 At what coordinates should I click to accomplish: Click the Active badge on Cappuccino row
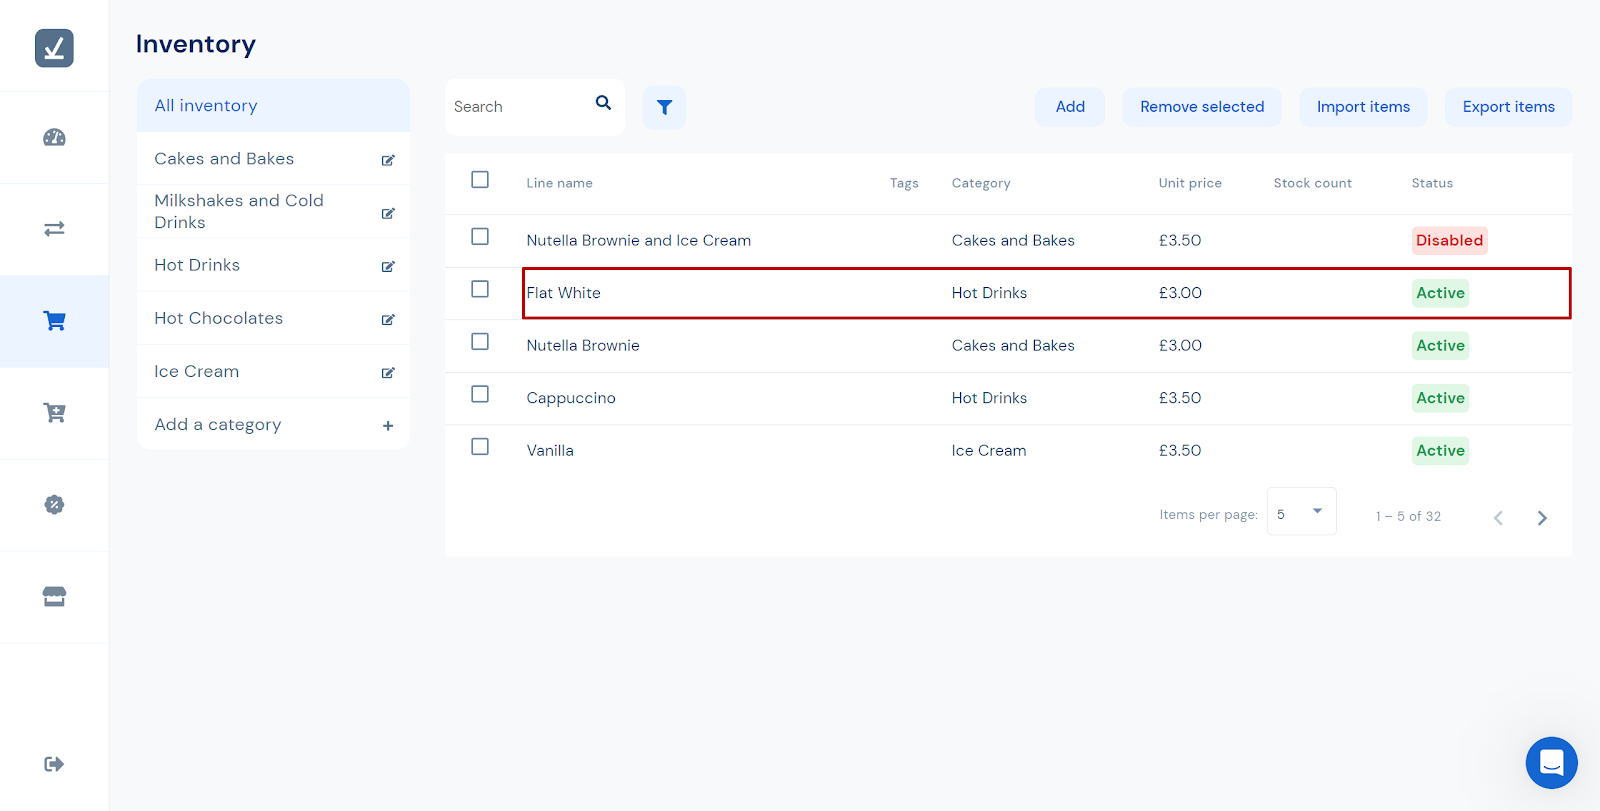pos(1440,398)
